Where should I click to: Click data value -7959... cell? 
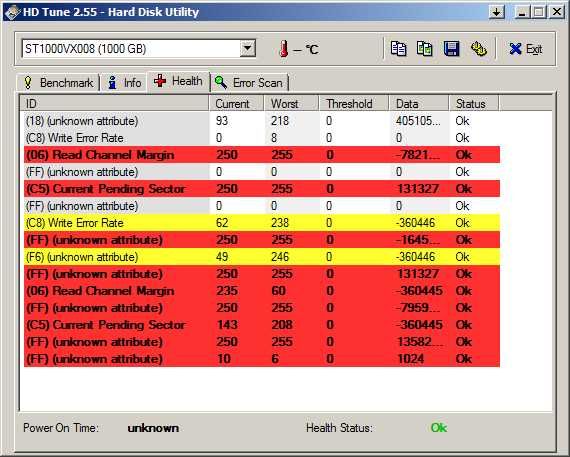pos(418,308)
